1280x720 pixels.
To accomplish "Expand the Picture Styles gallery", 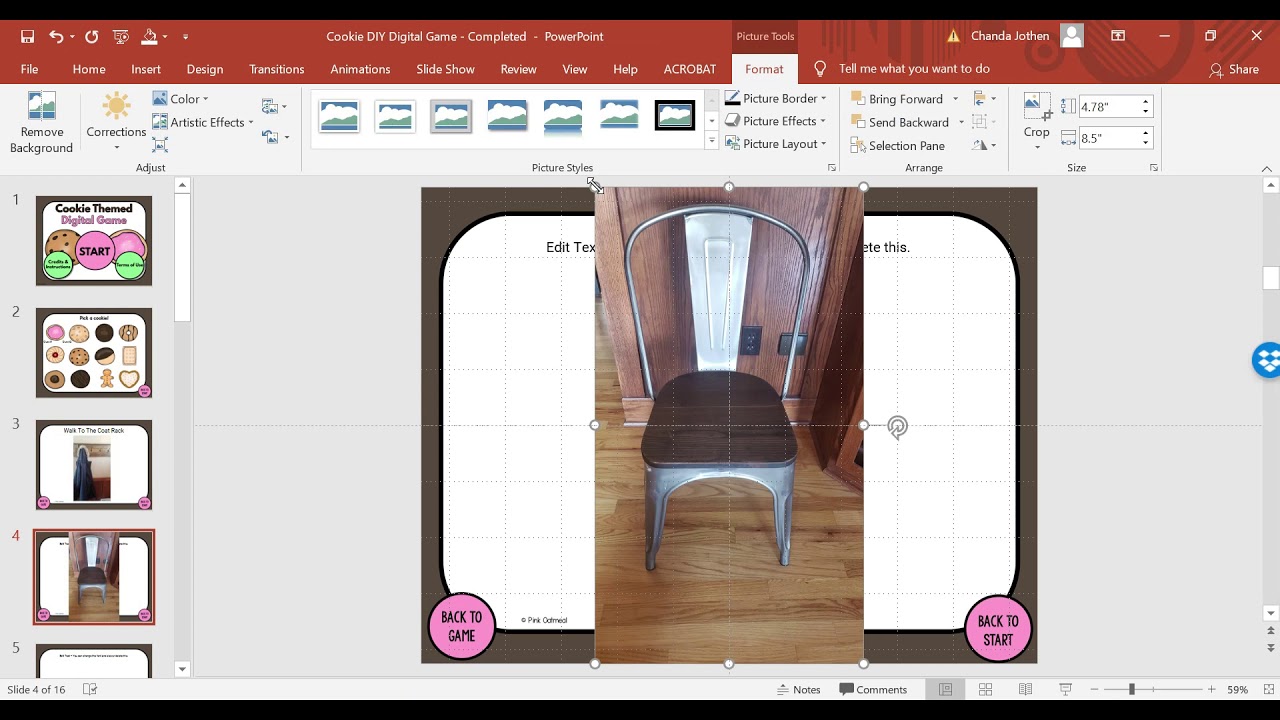I will click(712, 142).
